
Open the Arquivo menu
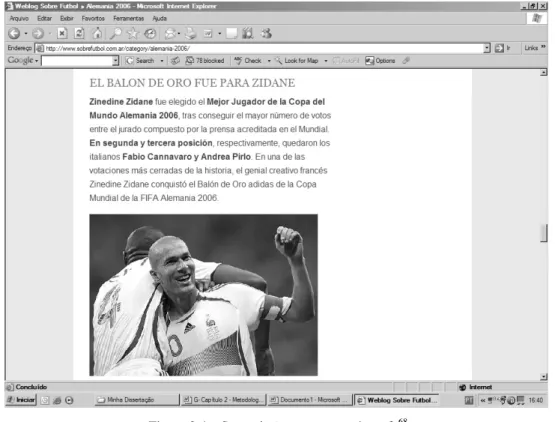coord(19,18)
